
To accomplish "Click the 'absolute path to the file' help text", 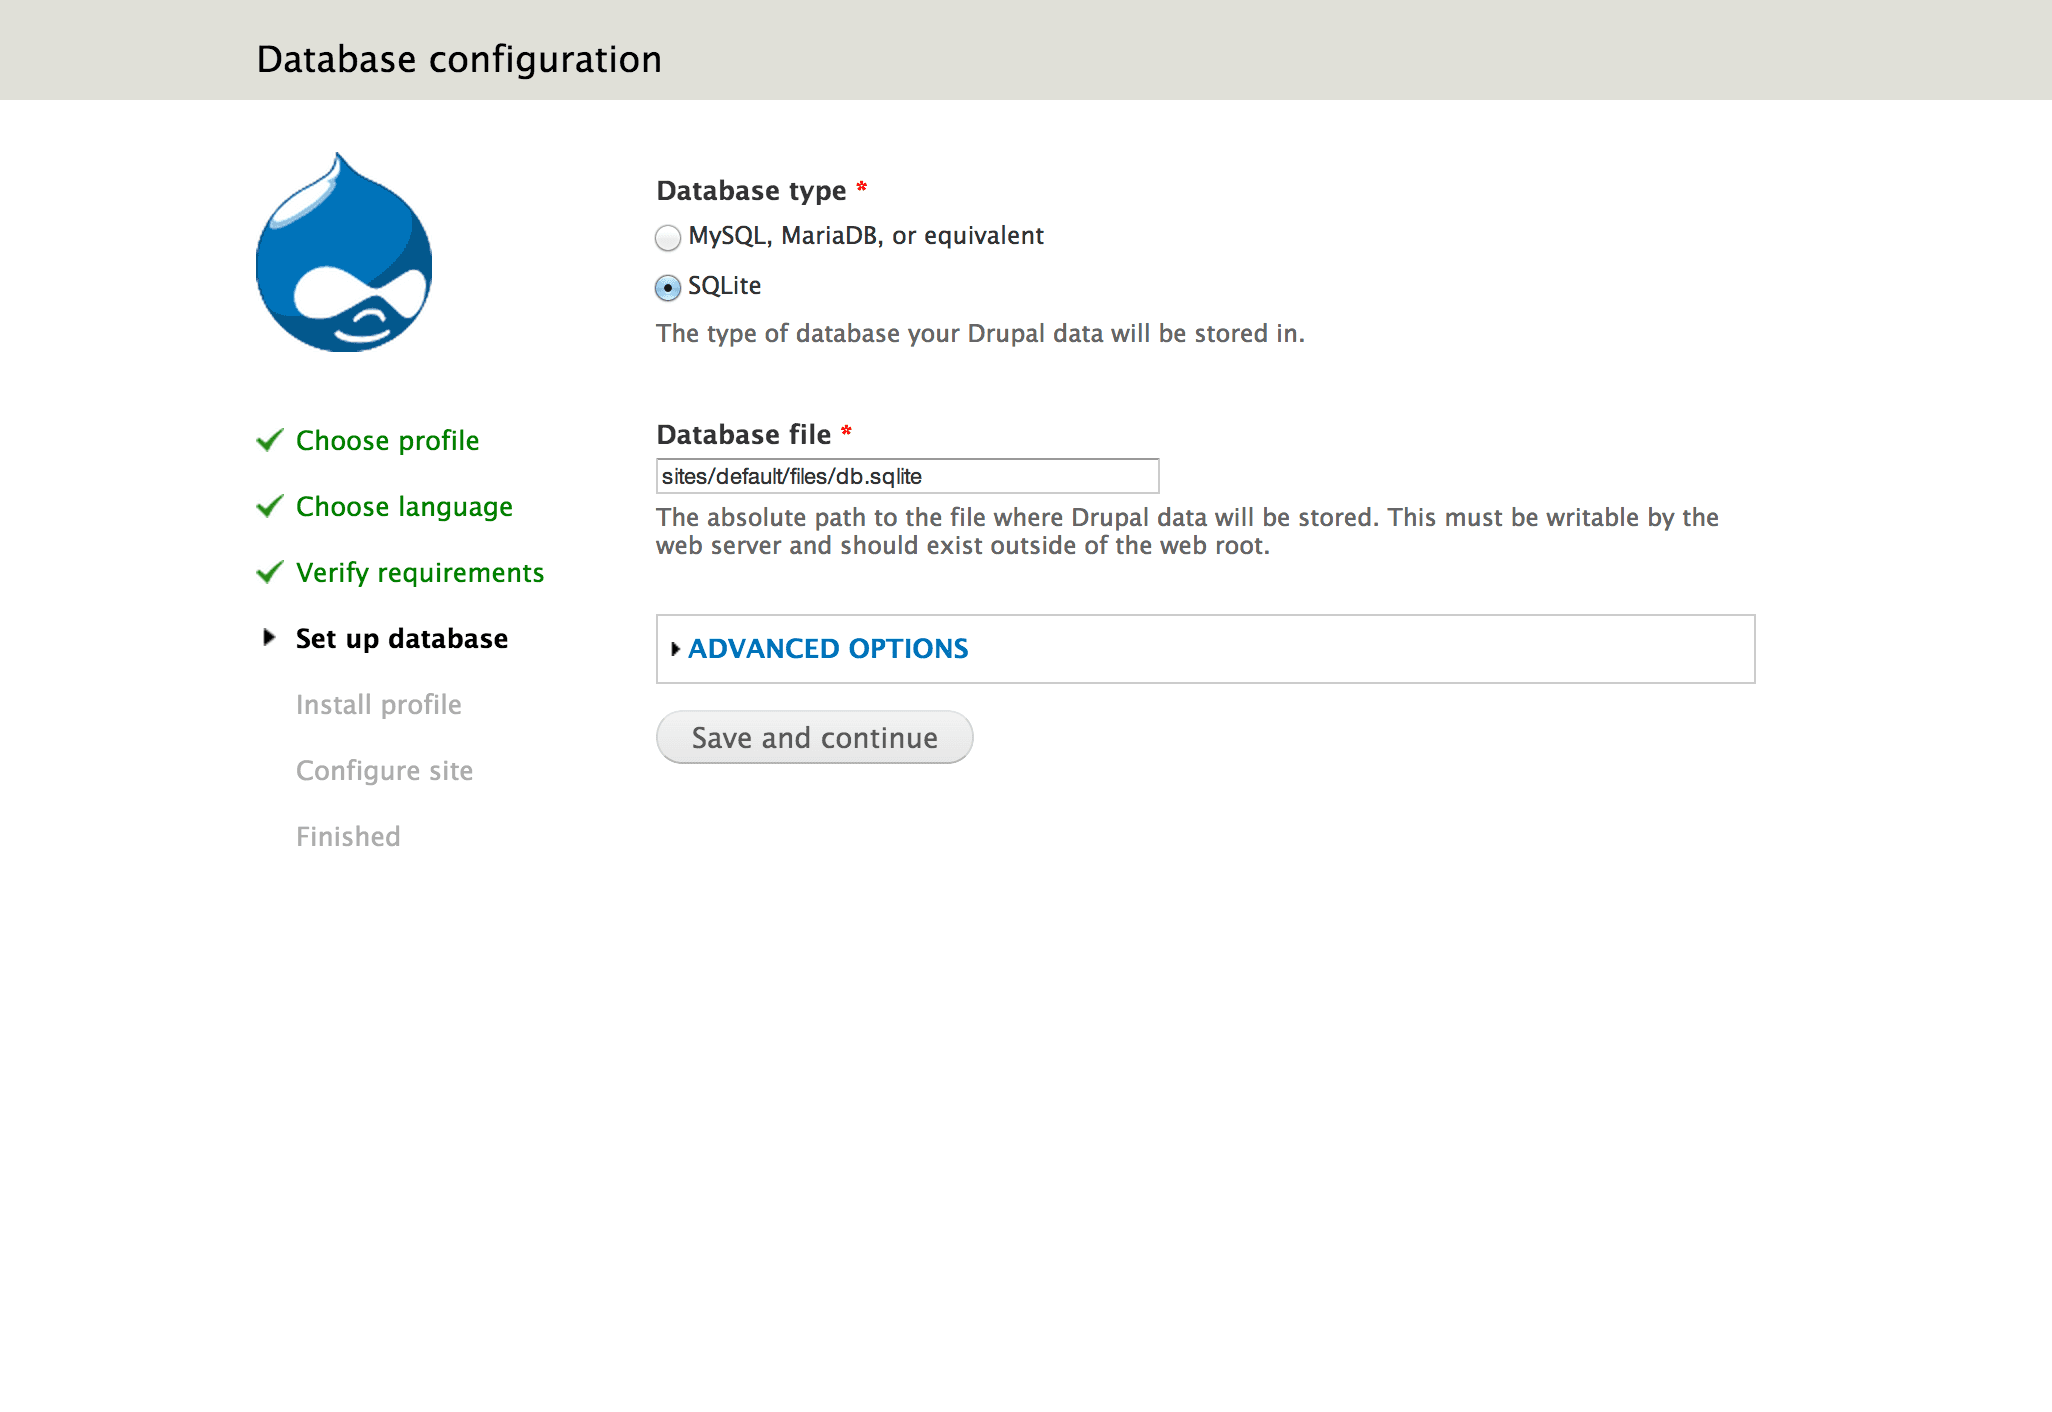I will point(1187,532).
